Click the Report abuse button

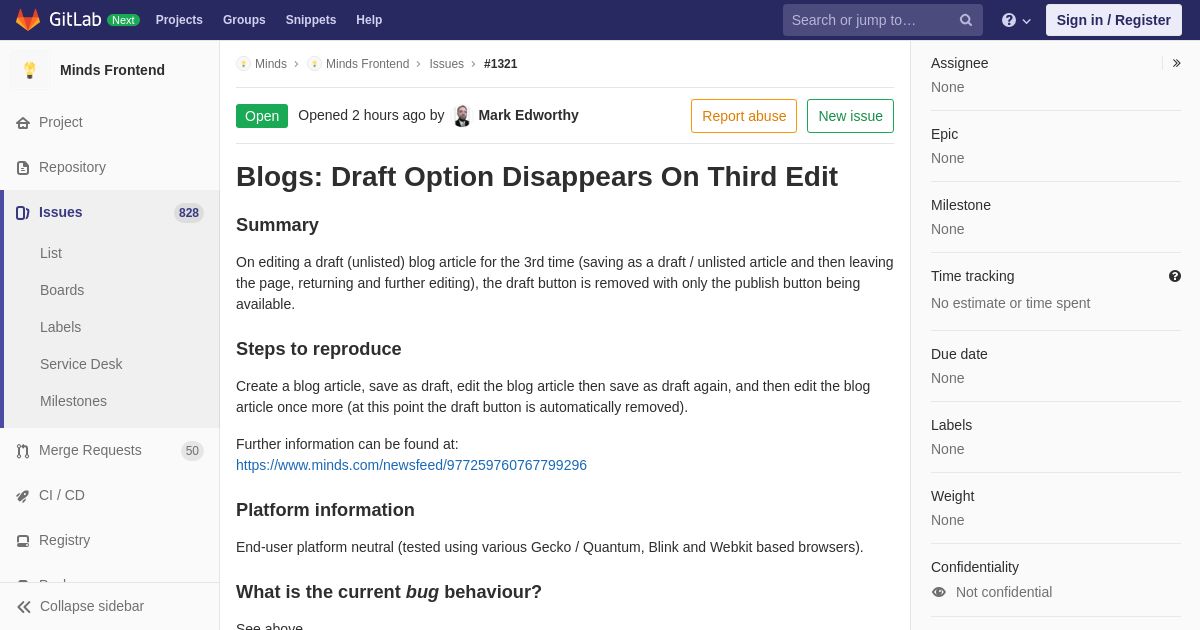[744, 116]
